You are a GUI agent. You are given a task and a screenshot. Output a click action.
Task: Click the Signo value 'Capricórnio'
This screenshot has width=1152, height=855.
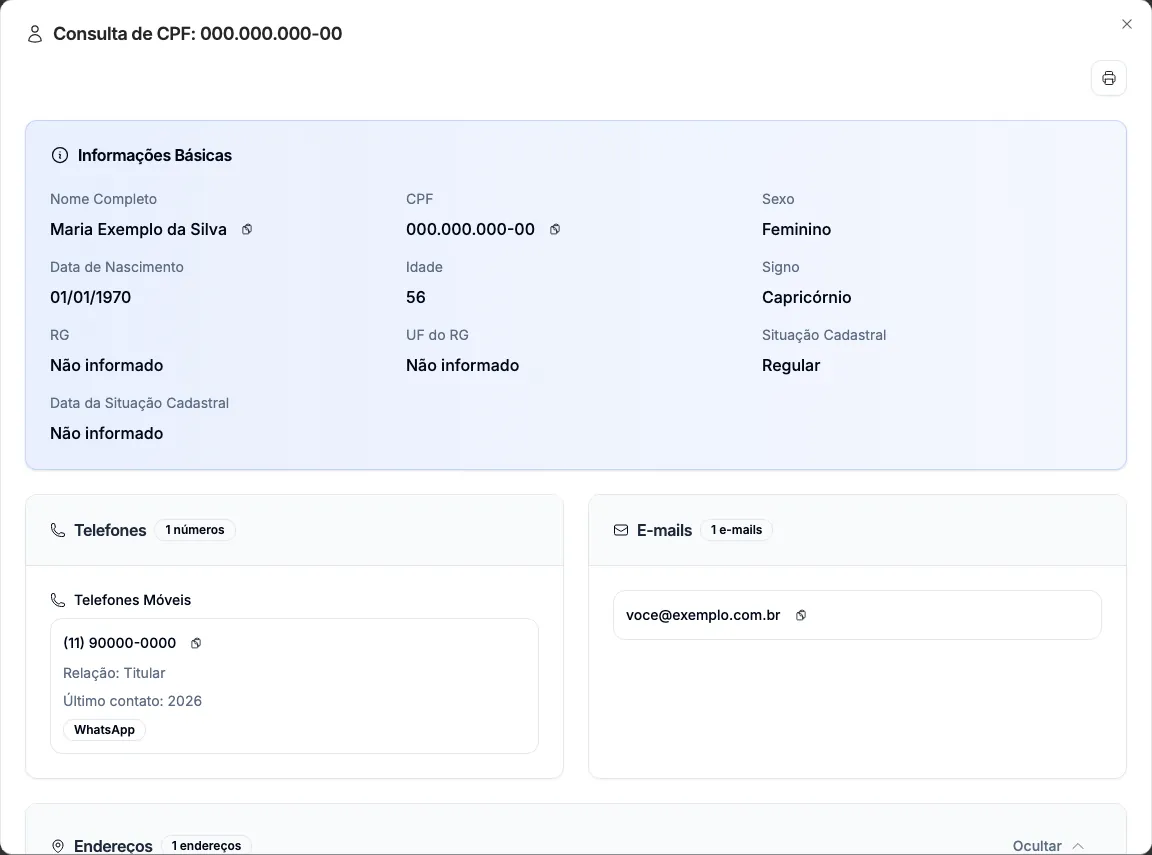point(807,297)
